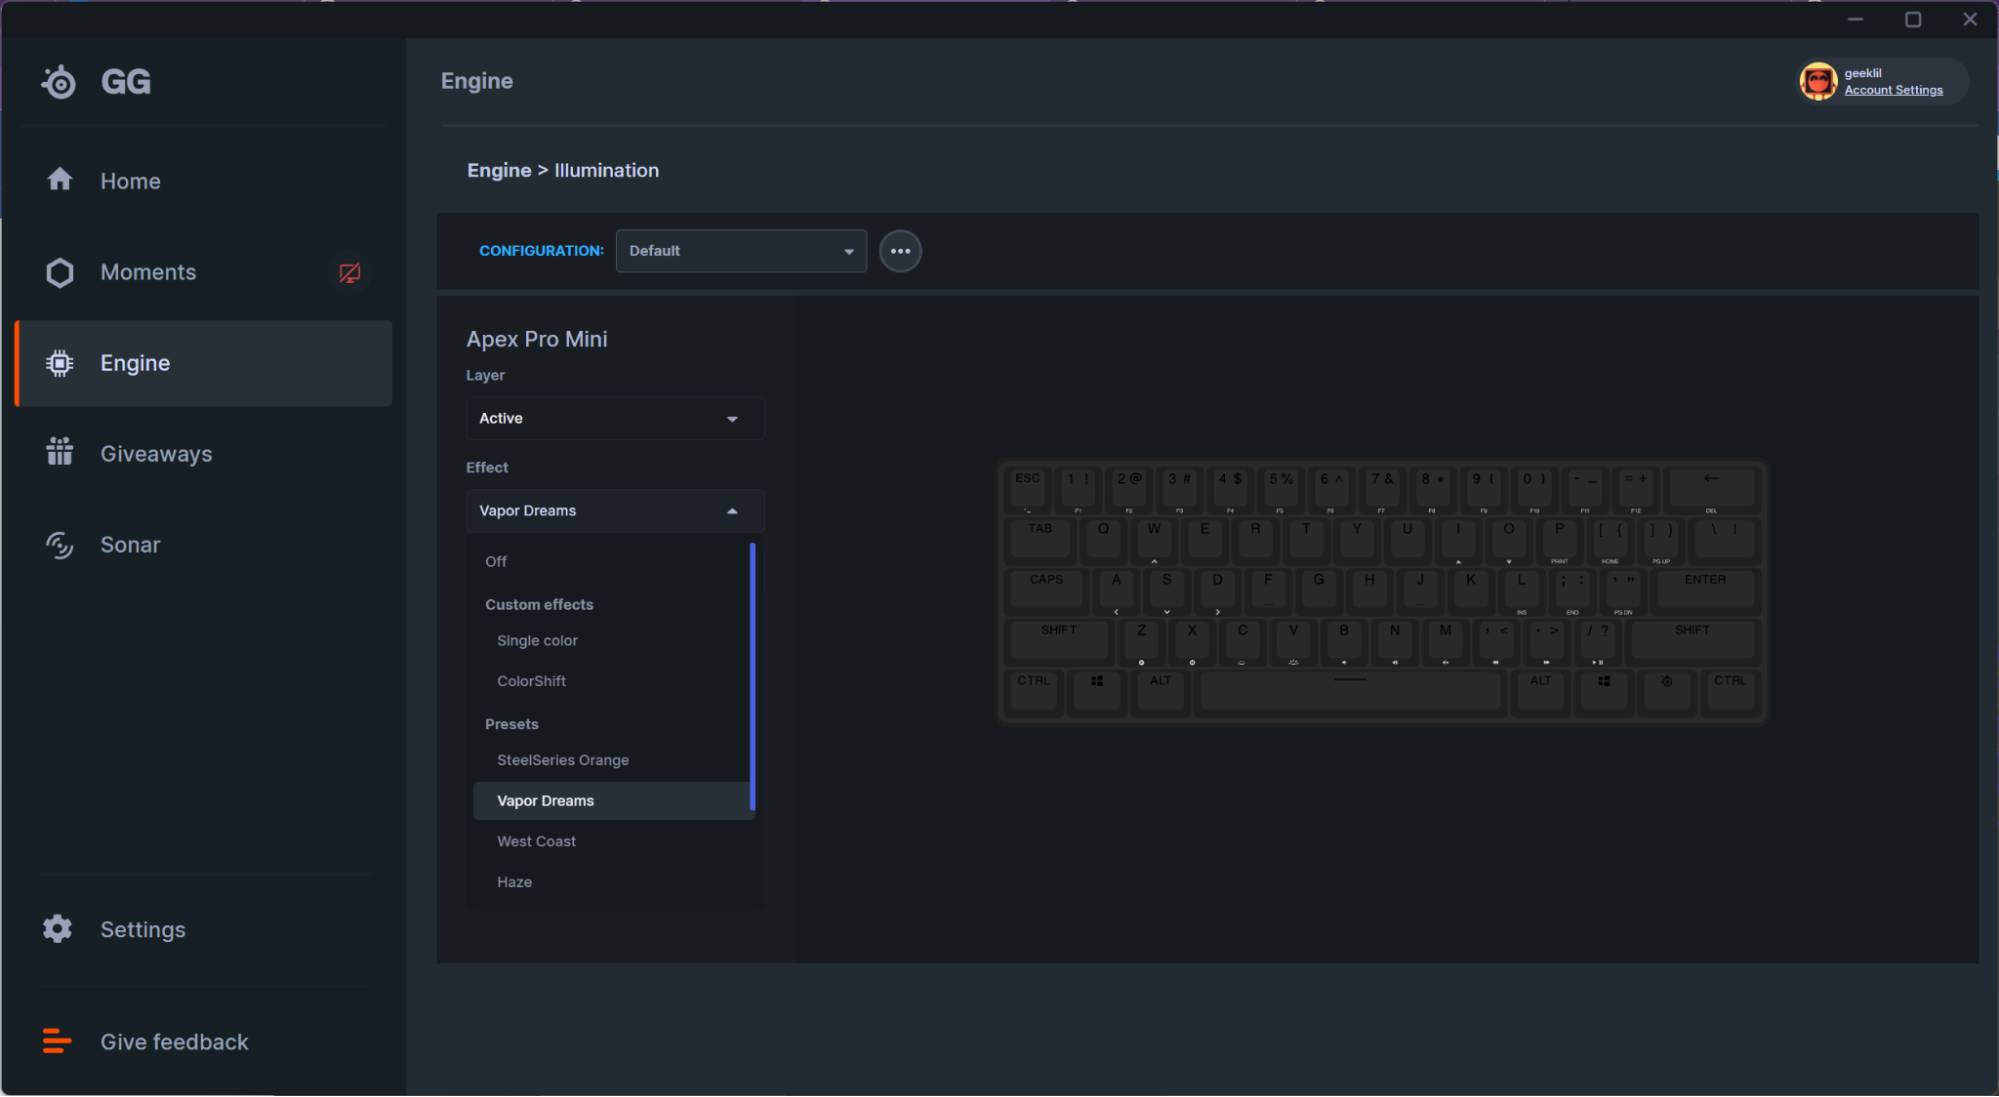Click the backspace arrow key on the keyboard

pyautogui.click(x=1711, y=489)
